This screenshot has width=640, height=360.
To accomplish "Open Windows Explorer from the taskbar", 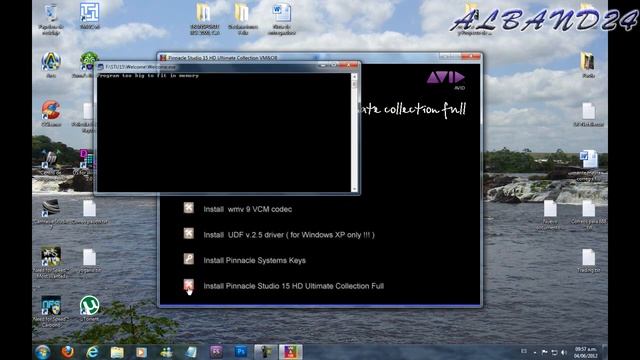I will [x=117, y=351].
